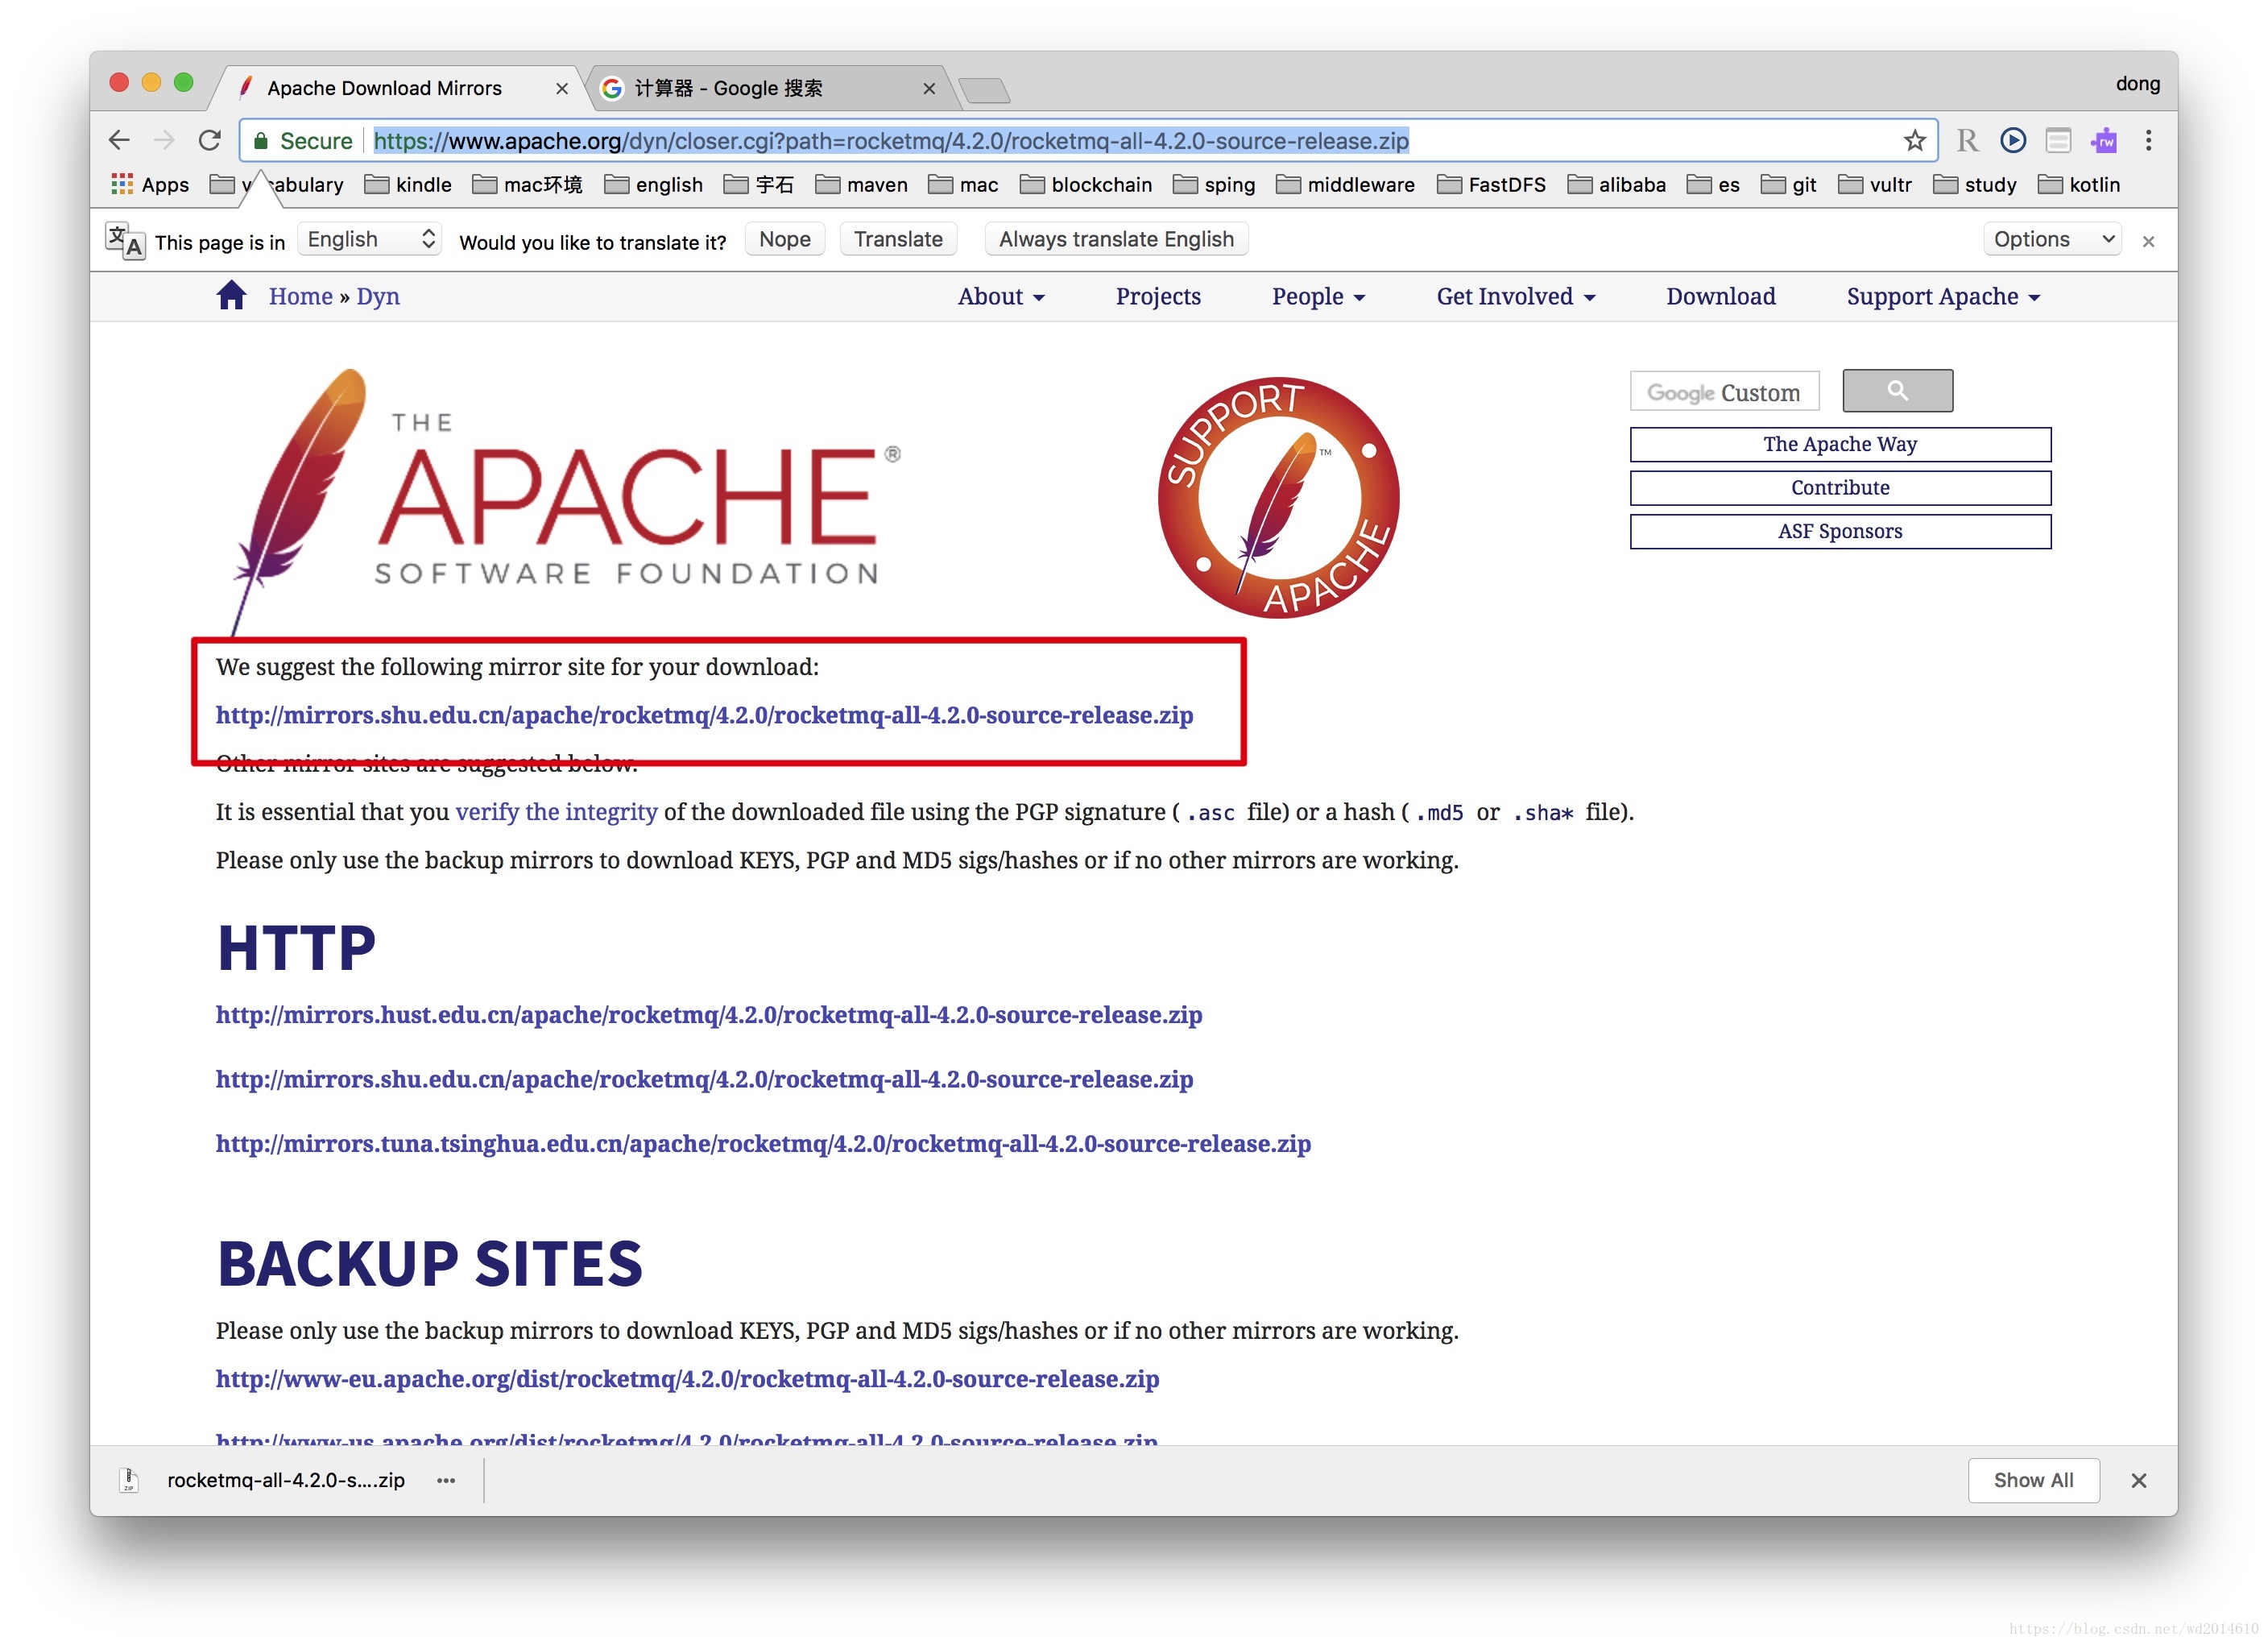This screenshot has width=2268, height=1645.
Task: Open the card-shaped extension icon
Action: click(2058, 141)
